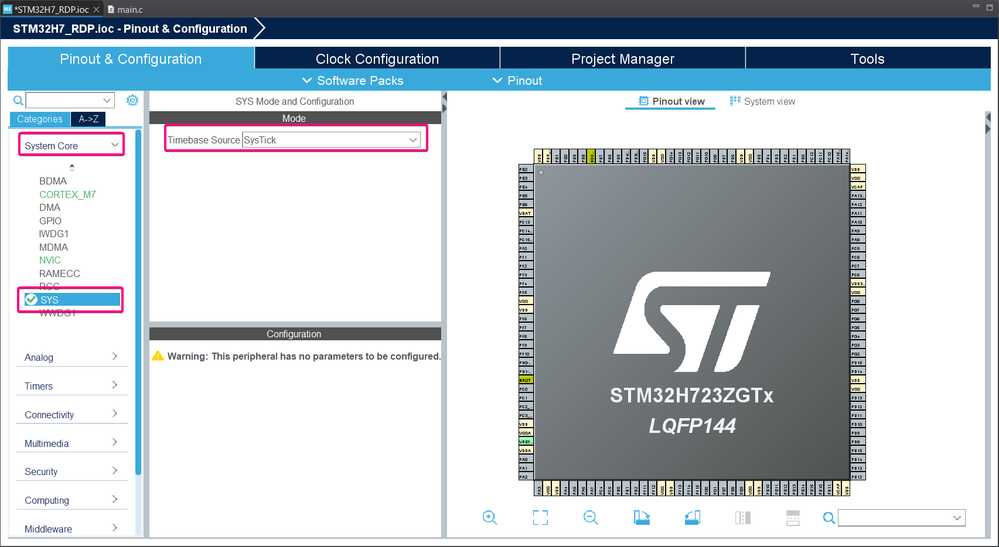Click the horizontal split view icon

point(793,518)
